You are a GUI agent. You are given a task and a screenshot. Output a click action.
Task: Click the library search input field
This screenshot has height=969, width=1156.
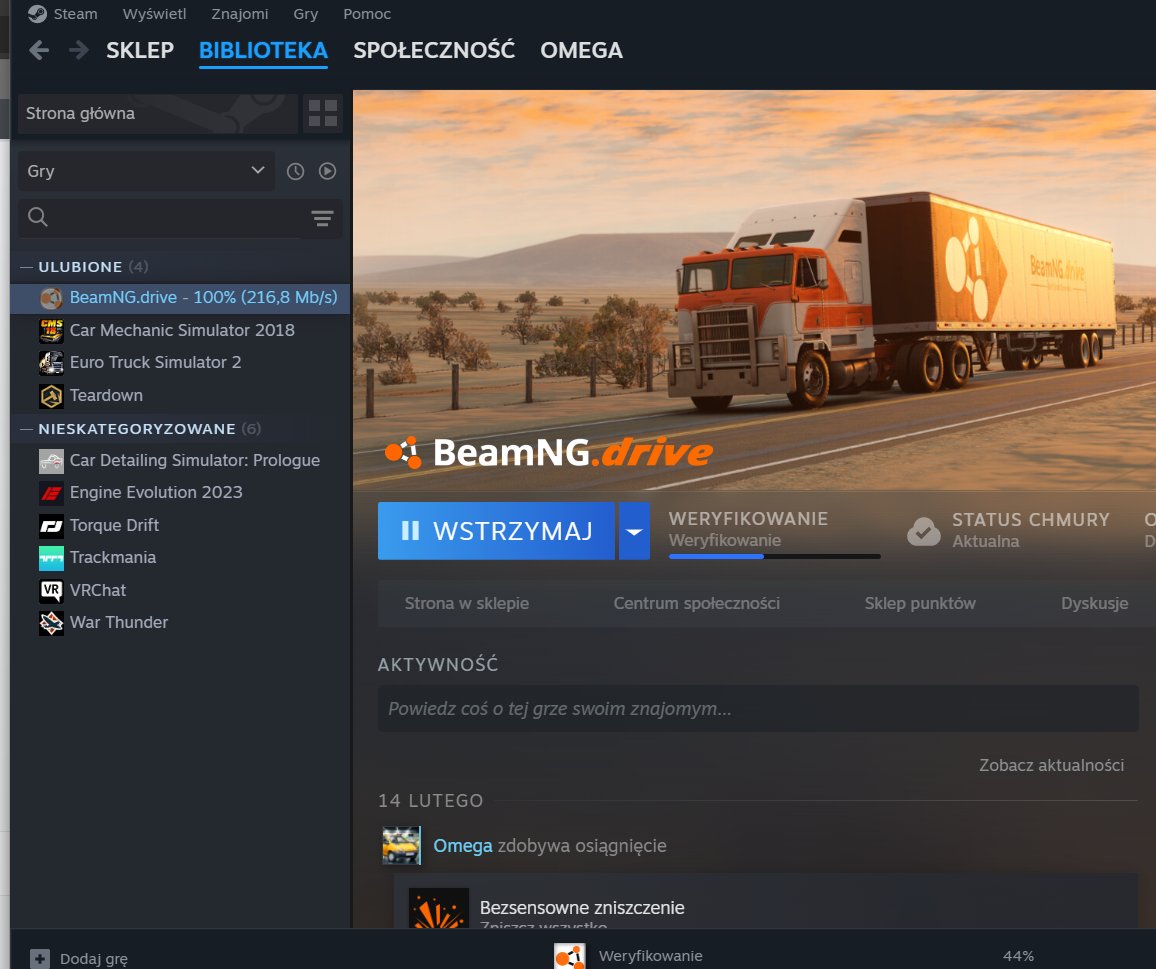175,218
